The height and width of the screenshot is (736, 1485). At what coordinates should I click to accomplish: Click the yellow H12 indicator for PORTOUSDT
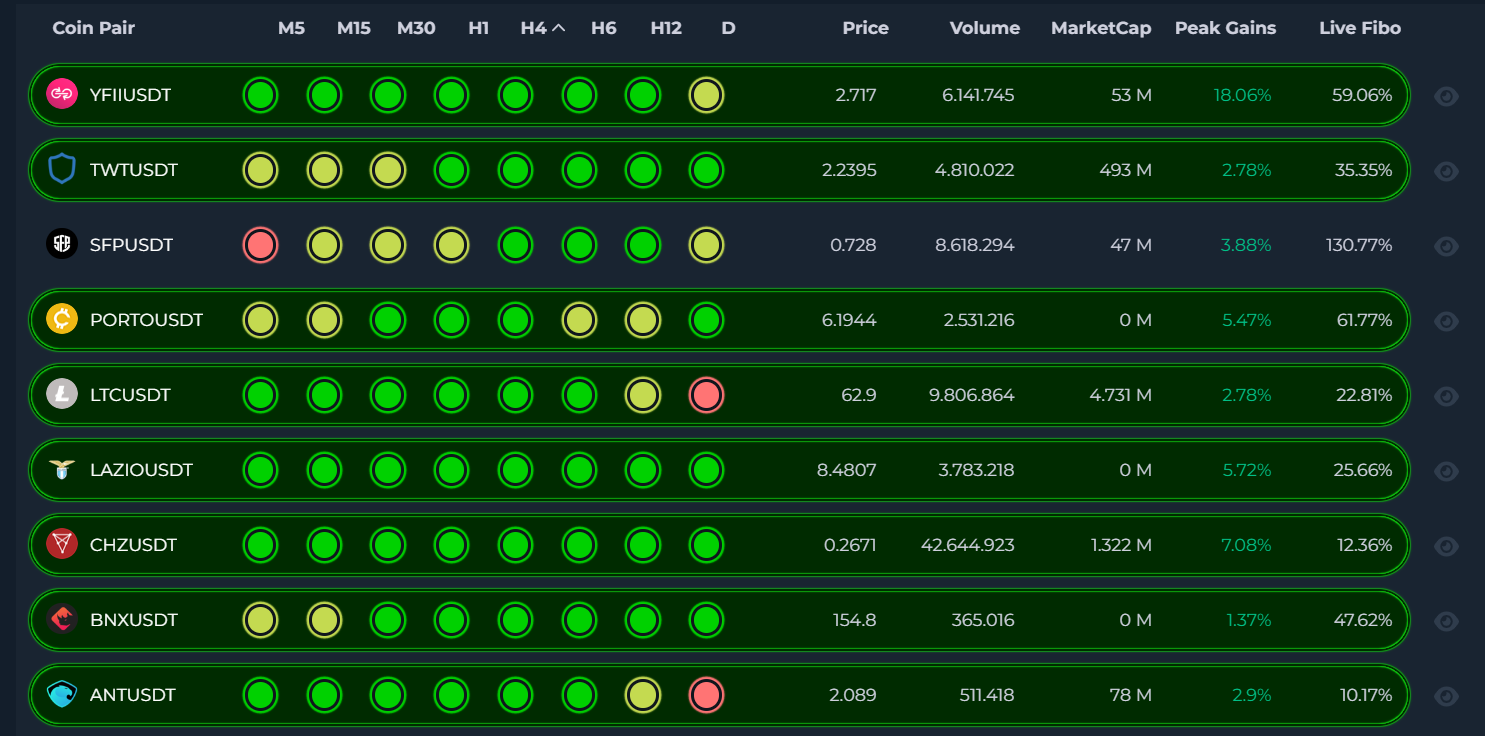click(642, 320)
